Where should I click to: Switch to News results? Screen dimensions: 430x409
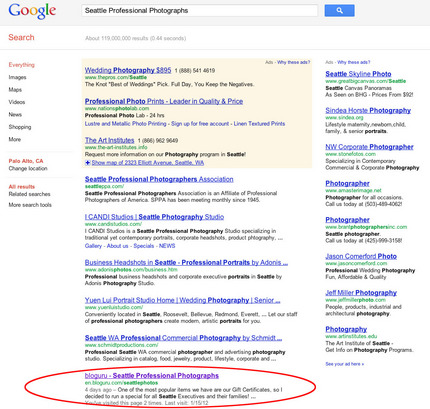15,114
